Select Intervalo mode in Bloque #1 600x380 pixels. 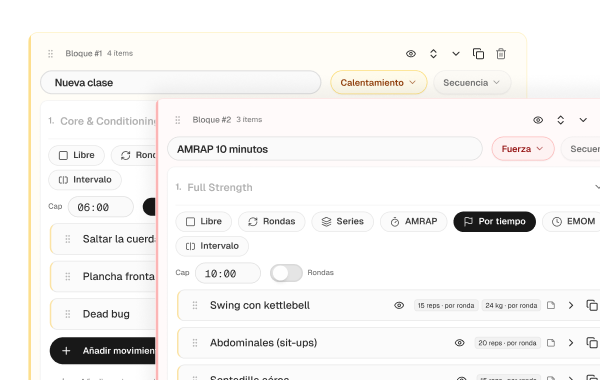click(x=85, y=179)
